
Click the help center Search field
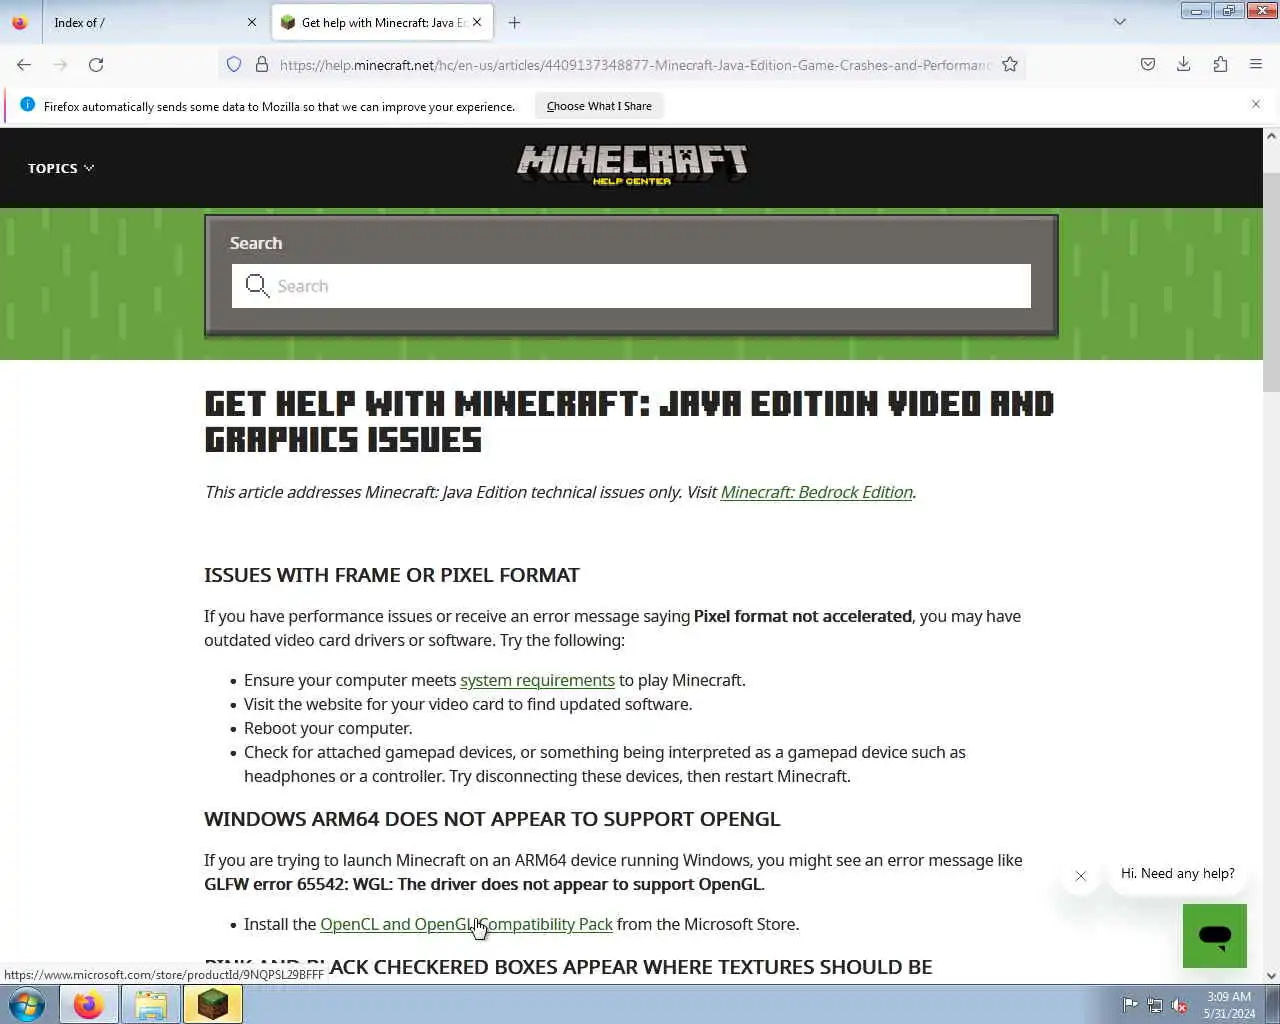point(631,286)
